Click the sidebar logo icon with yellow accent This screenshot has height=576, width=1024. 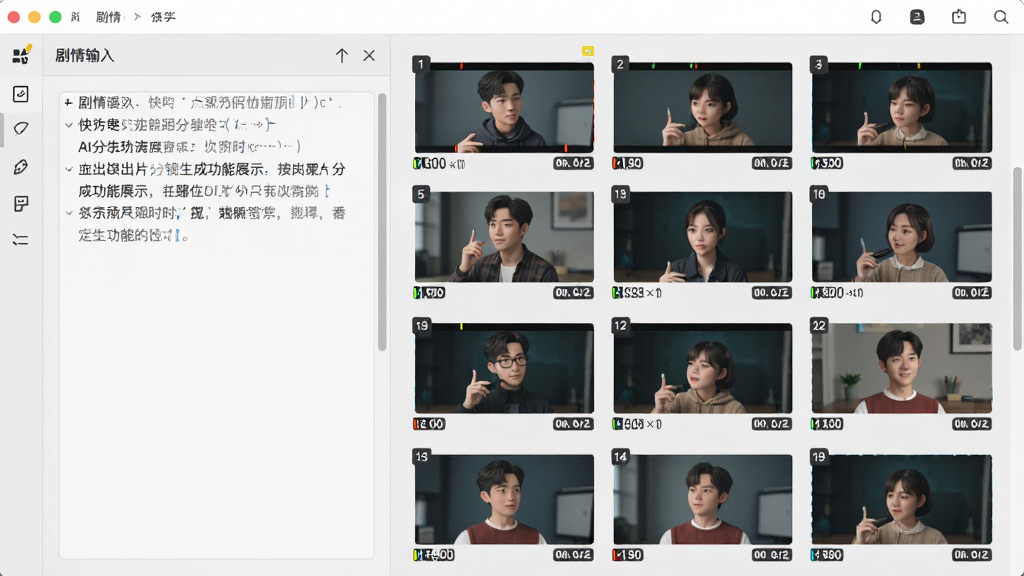(x=21, y=55)
